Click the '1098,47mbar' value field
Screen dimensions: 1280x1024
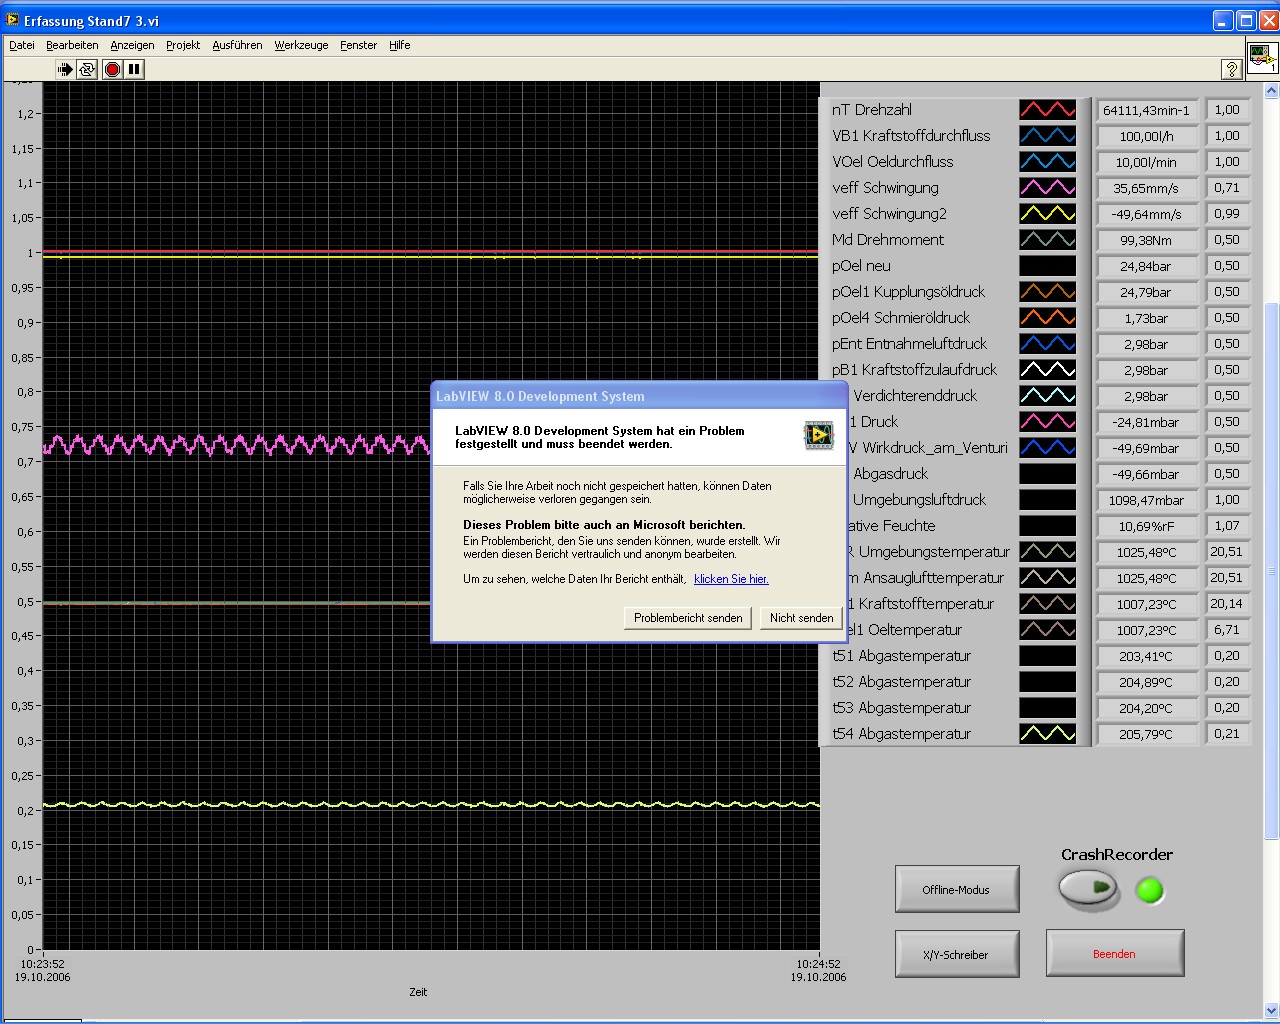click(1147, 501)
